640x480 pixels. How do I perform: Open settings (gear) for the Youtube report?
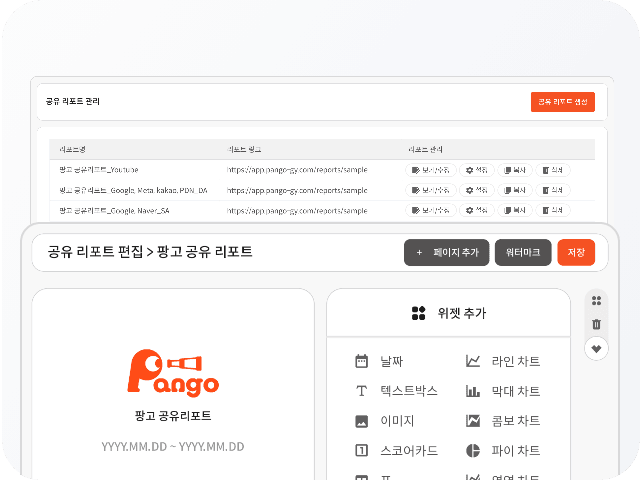pyautogui.click(x=477, y=170)
